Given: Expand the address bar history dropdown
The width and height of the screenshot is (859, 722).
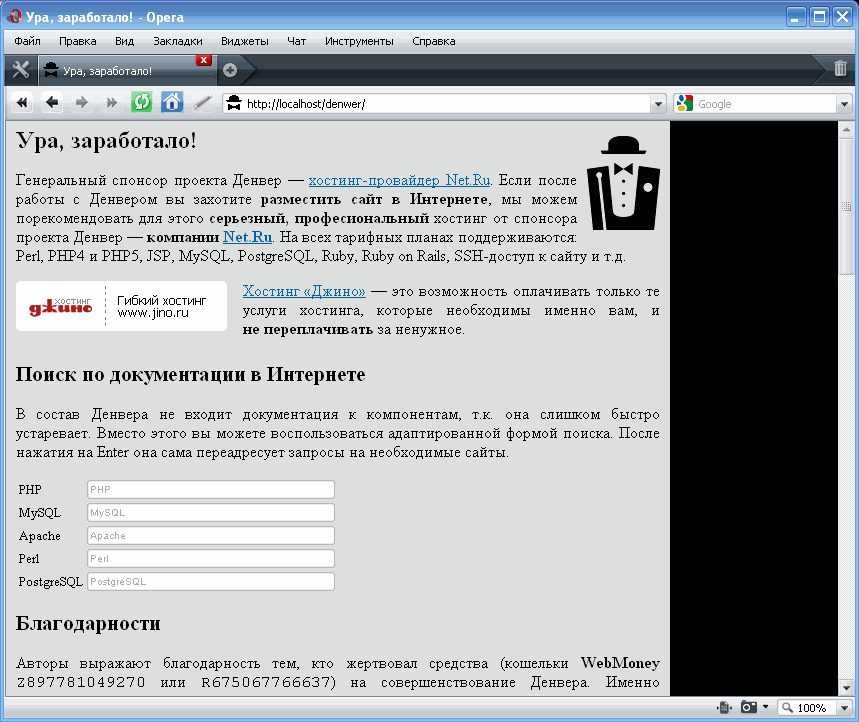Looking at the screenshot, I should click(x=658, y=104).
